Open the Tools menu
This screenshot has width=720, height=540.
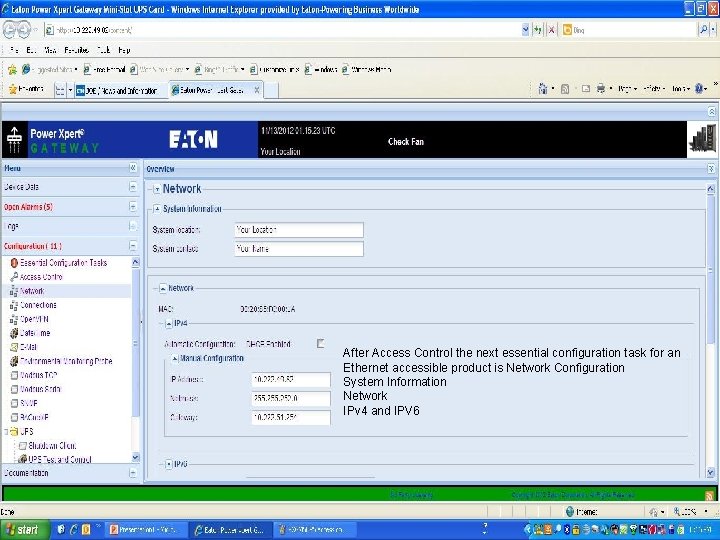point(103,50)
